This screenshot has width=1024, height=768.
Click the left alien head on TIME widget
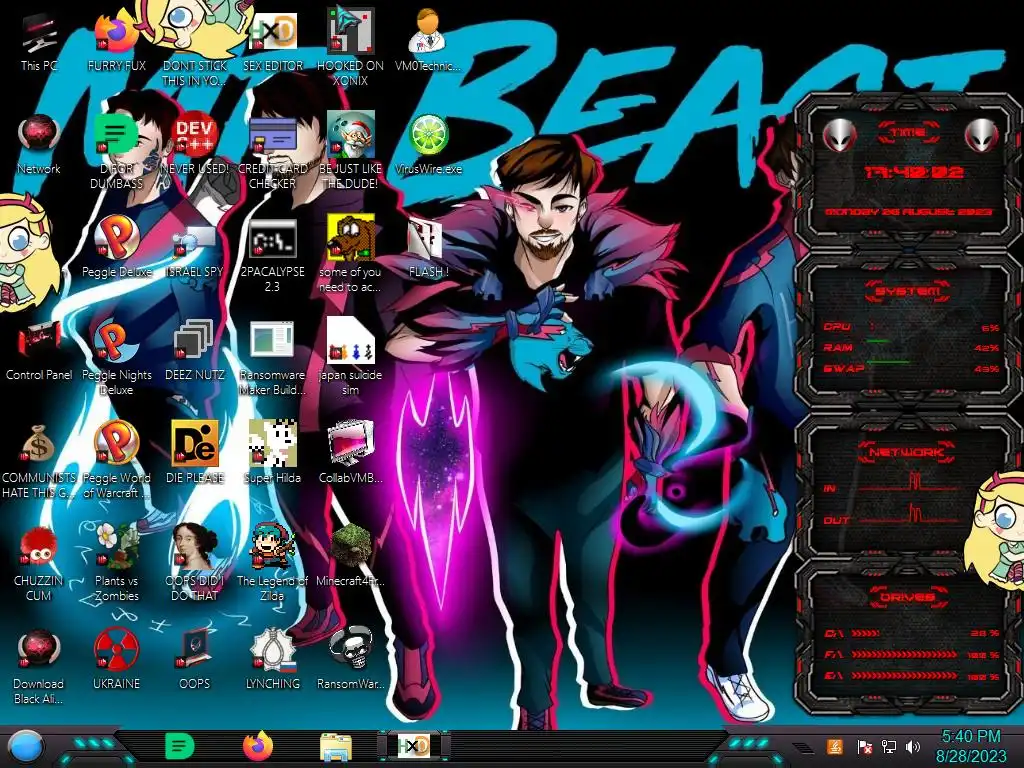pos(839,135)
